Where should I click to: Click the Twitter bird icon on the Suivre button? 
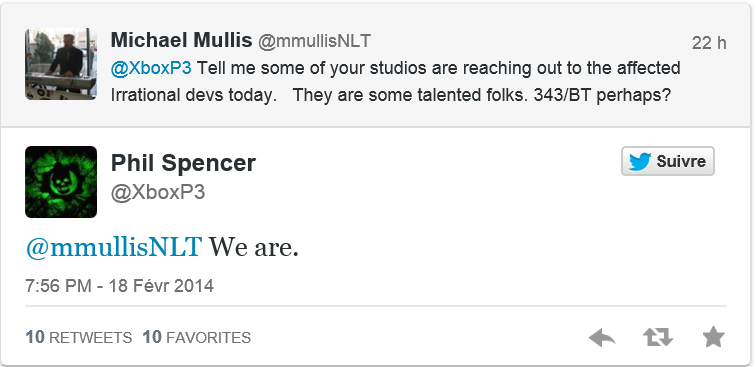click(640, 162)
